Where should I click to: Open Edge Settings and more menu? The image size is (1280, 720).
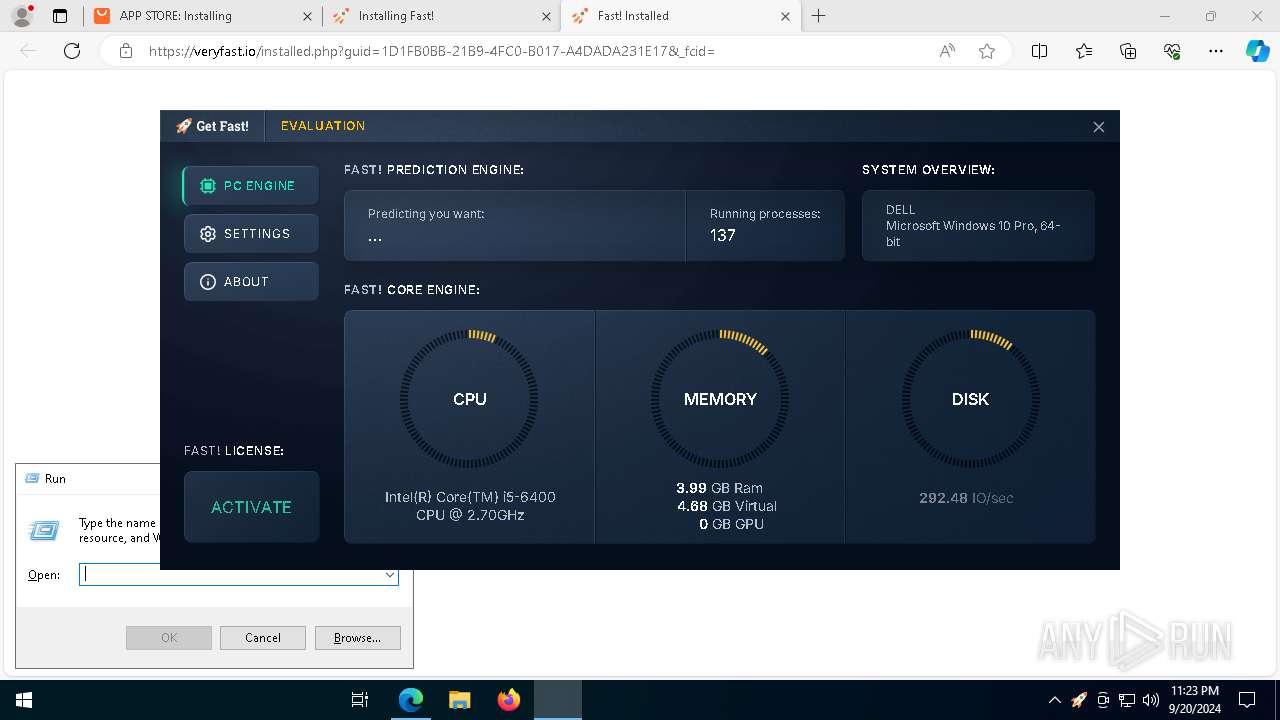[1216, 51]
